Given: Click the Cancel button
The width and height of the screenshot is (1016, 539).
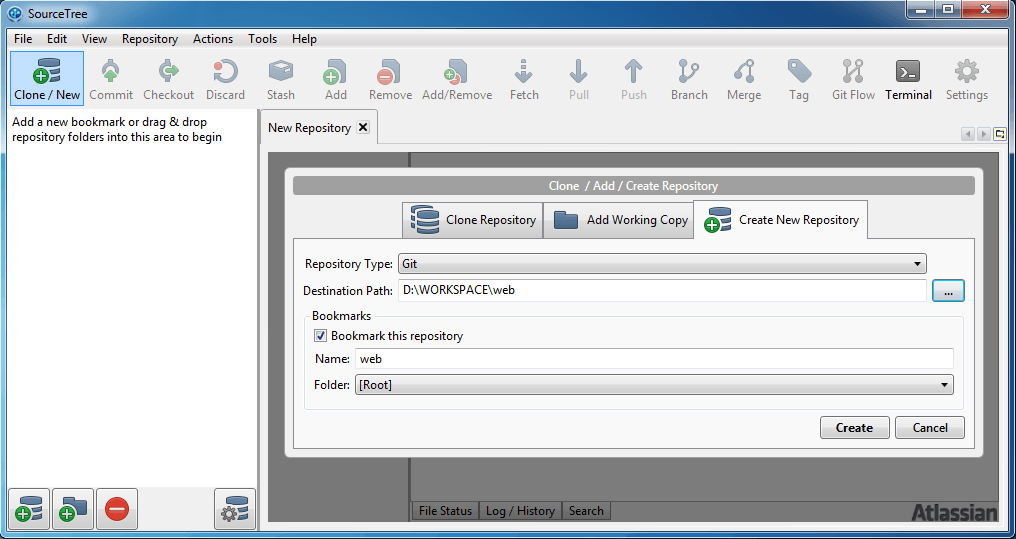Looking at the screenshot, I should pyautogui.click(x=930, y=428).
